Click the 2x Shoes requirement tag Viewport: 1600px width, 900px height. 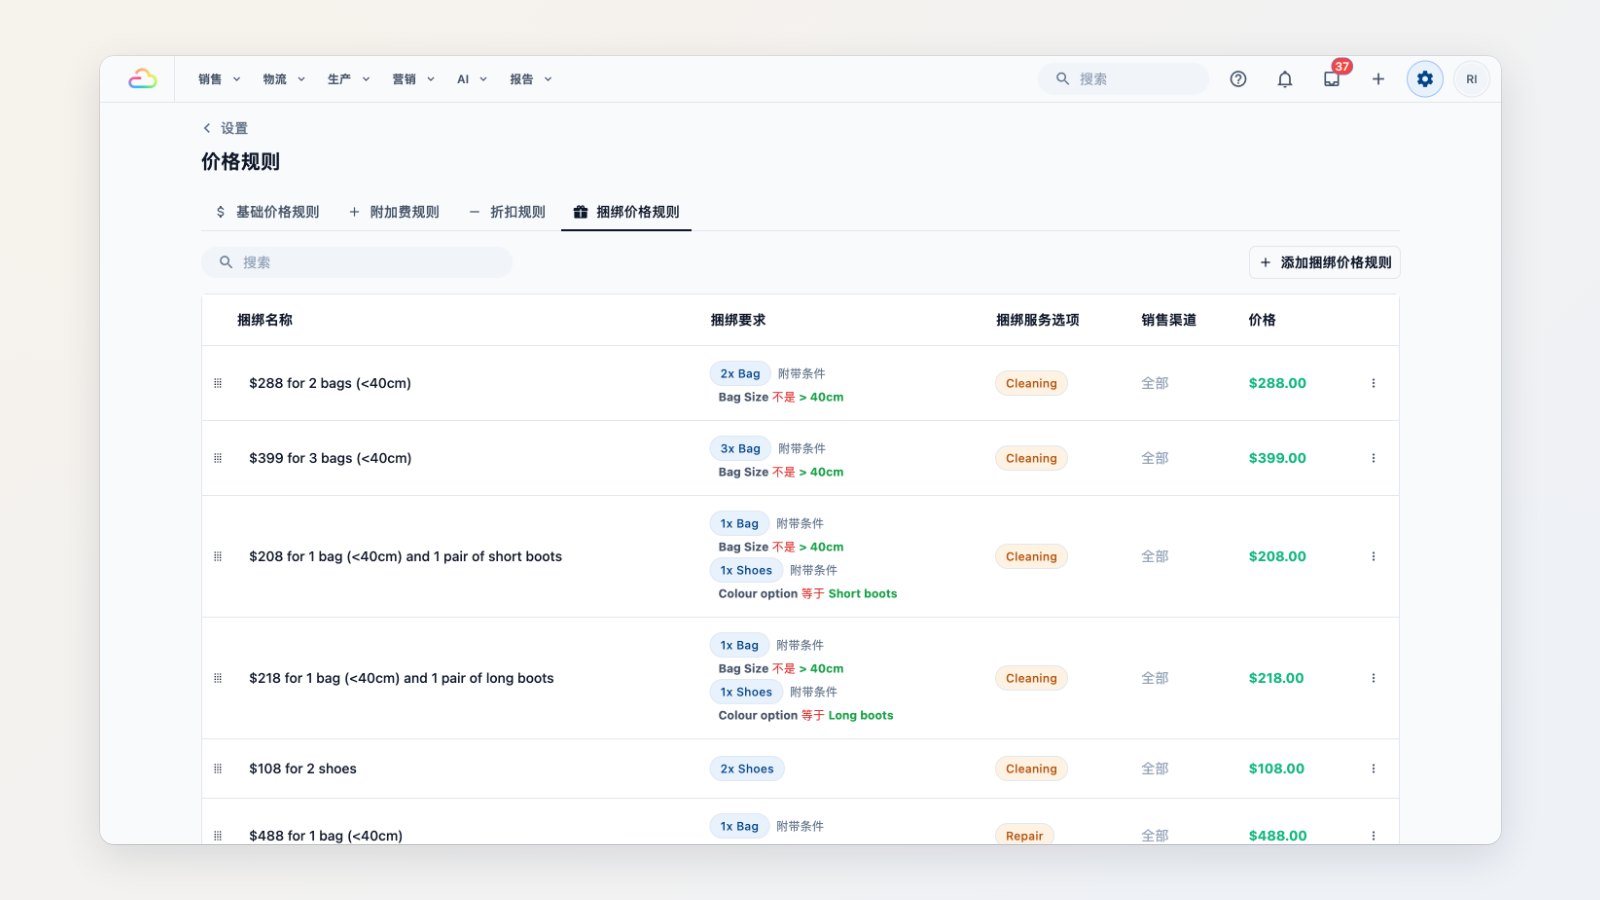point(747,769)
